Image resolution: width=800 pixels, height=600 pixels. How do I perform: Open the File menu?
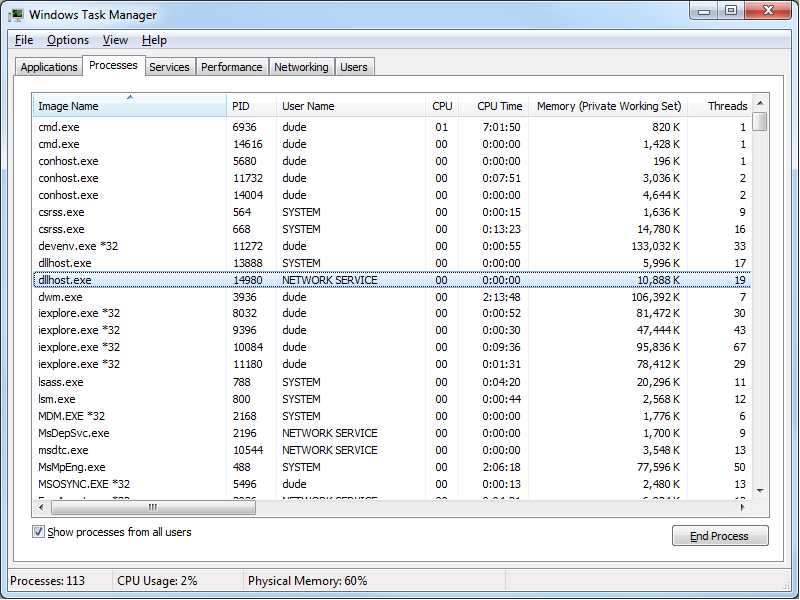pyautogui.click(x=24, y=40)
